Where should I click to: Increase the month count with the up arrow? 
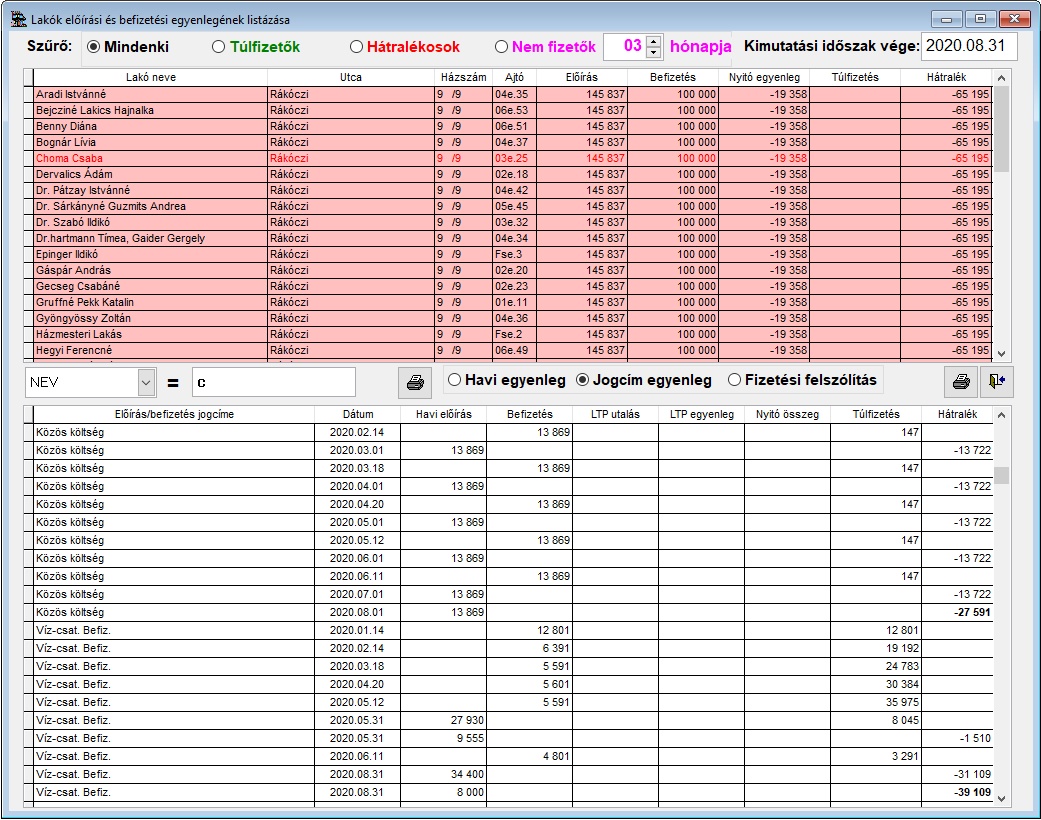coord(654,41)
